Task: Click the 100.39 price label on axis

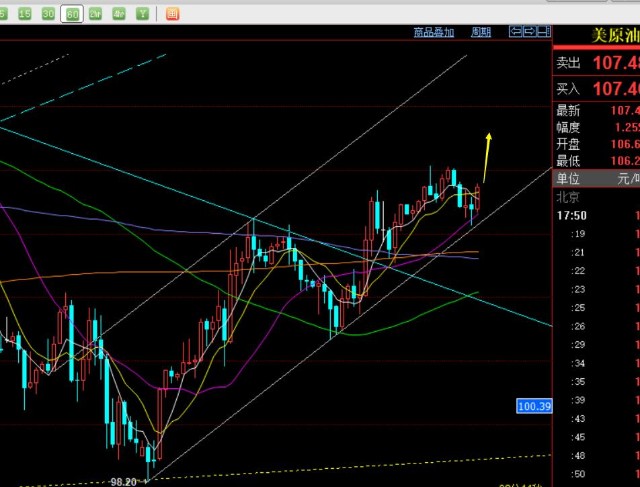Action: pyautogui.click(x=534, y=406)
